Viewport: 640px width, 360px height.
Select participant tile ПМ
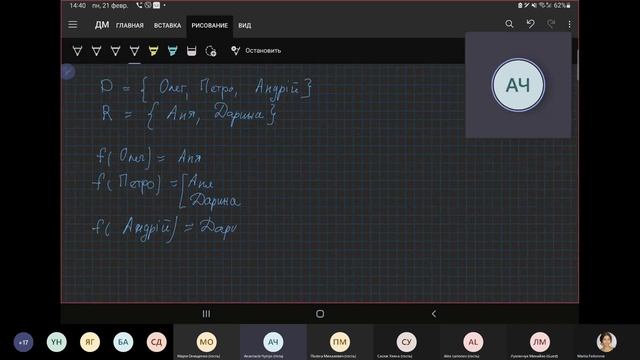pos(340,342)
